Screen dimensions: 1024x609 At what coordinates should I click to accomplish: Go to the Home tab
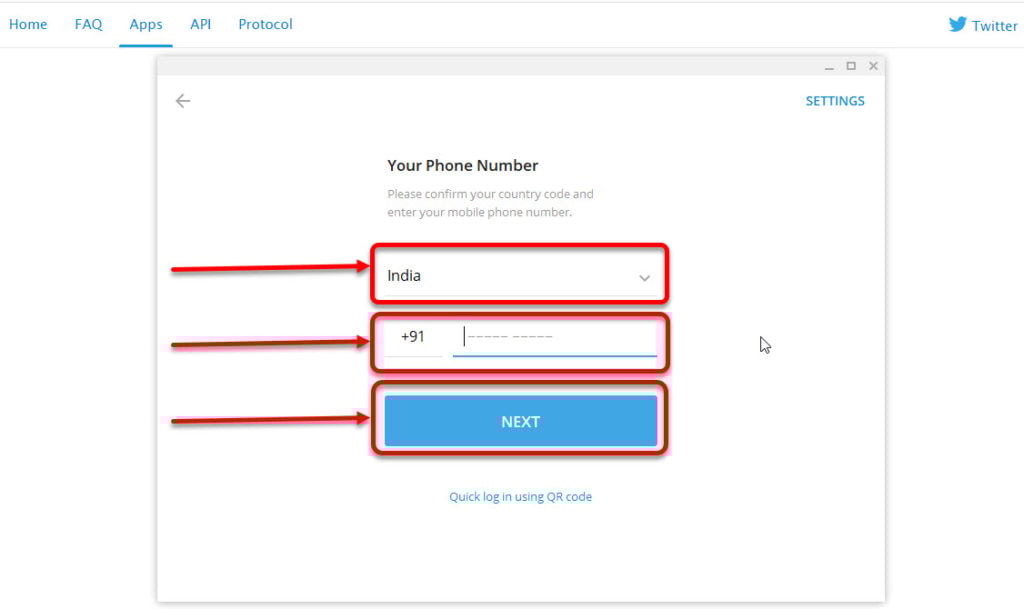coord(28,24)
